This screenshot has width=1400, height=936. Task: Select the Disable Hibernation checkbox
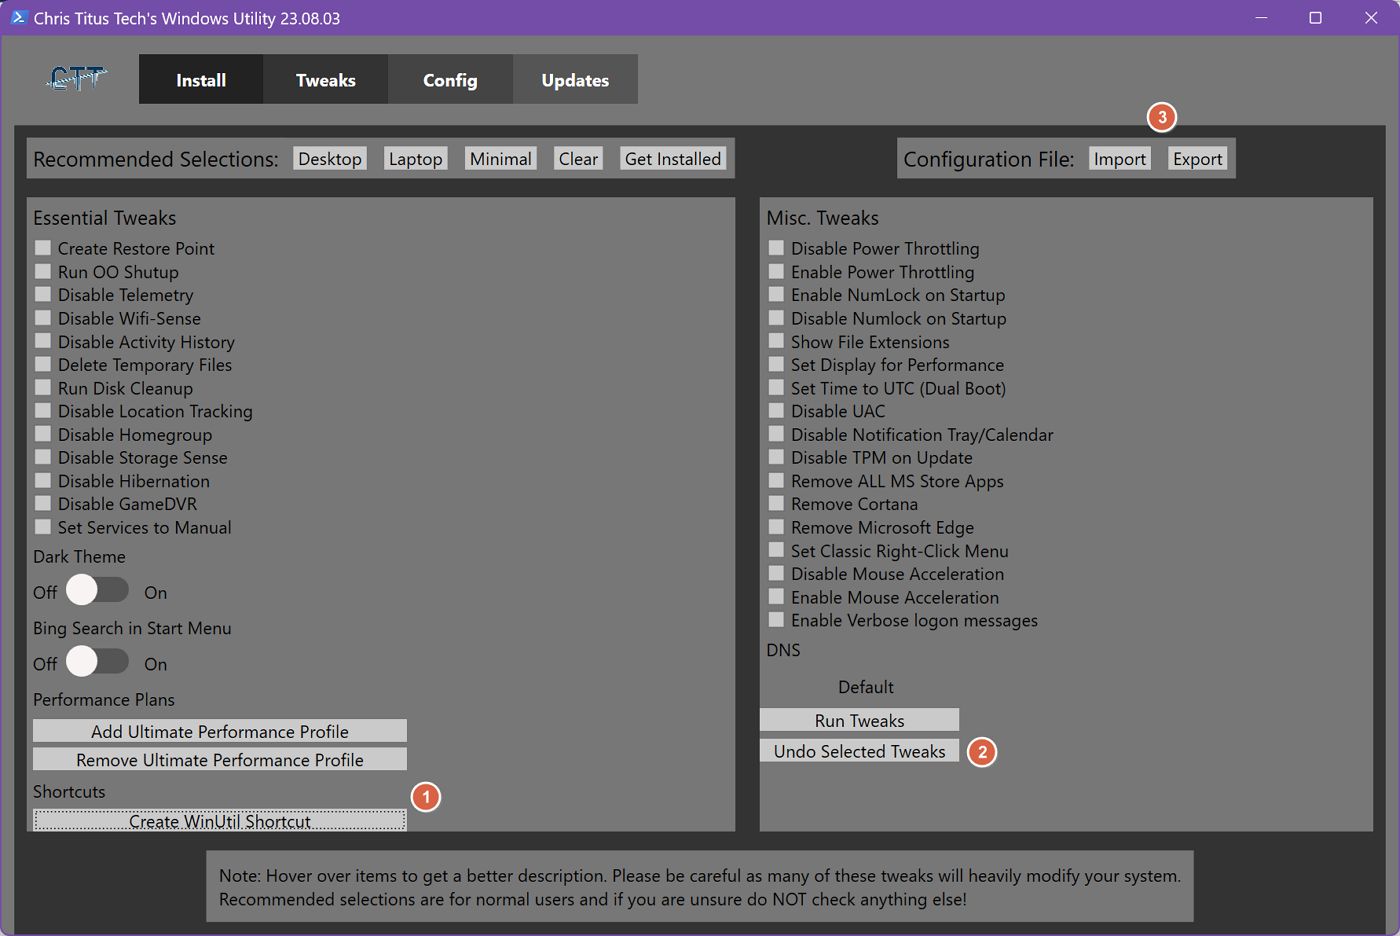tap(43, 480)
